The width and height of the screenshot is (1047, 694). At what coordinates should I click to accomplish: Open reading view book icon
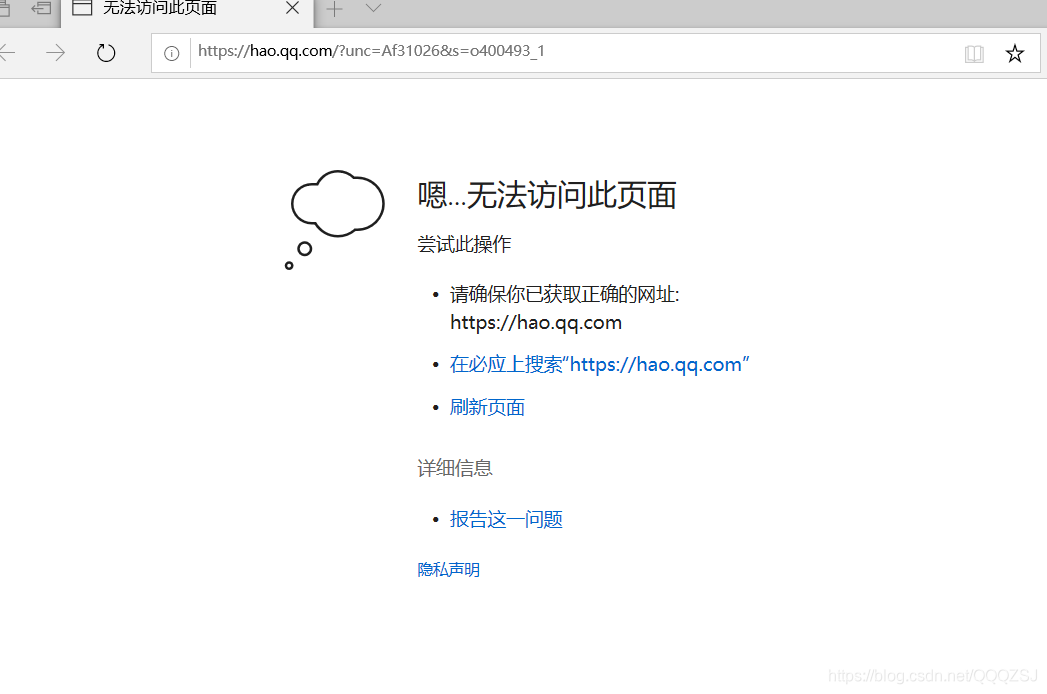pyautogui.click(x=974, y=53)
